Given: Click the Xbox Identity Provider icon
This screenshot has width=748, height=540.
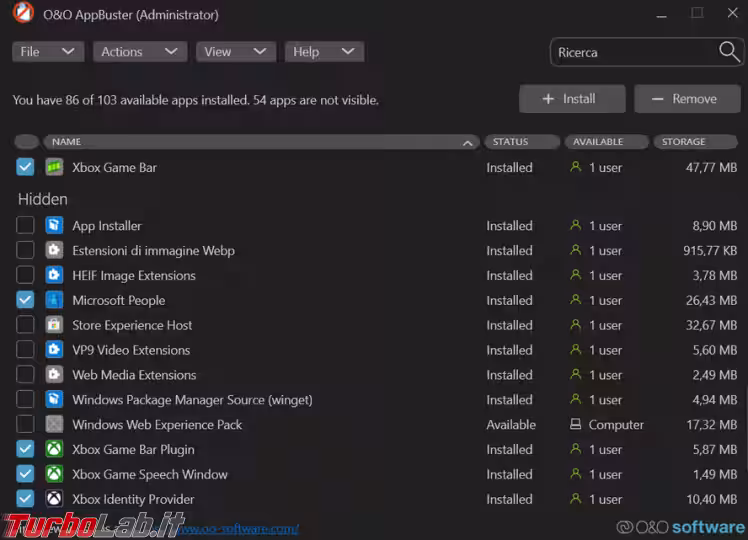Looking at the screenshot, I should pos(54,498).
